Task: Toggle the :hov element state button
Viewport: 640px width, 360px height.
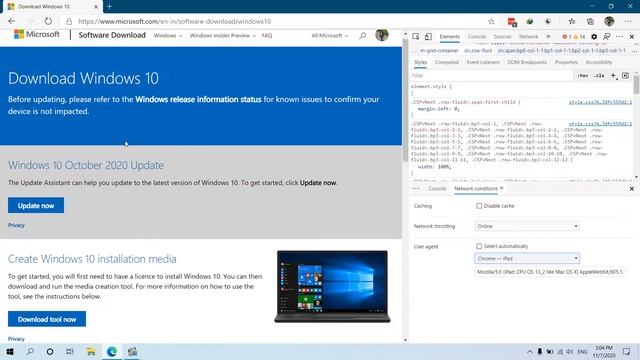Action: click(x=583, y=76)
